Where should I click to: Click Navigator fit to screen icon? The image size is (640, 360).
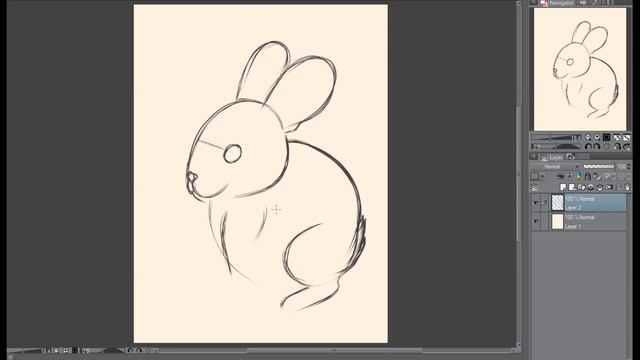[618, 137]
